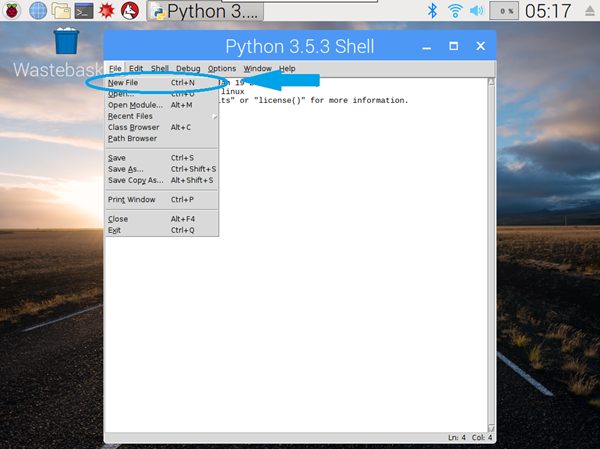Click the Python 3 taskbar window button
Viewport: 600px width, 449px height.
pos(205,11)
